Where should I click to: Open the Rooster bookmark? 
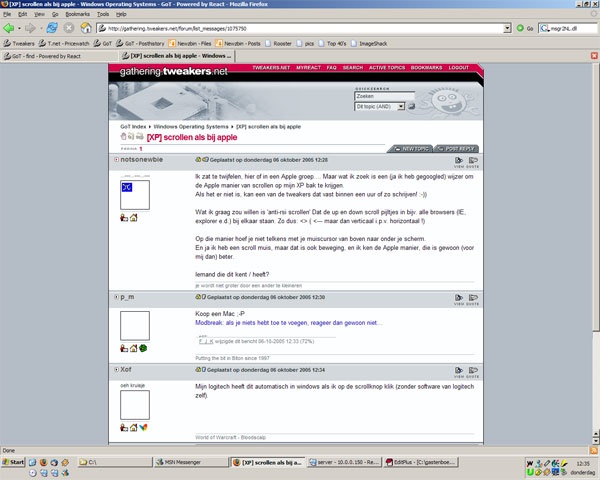click(x=278, y=44)
